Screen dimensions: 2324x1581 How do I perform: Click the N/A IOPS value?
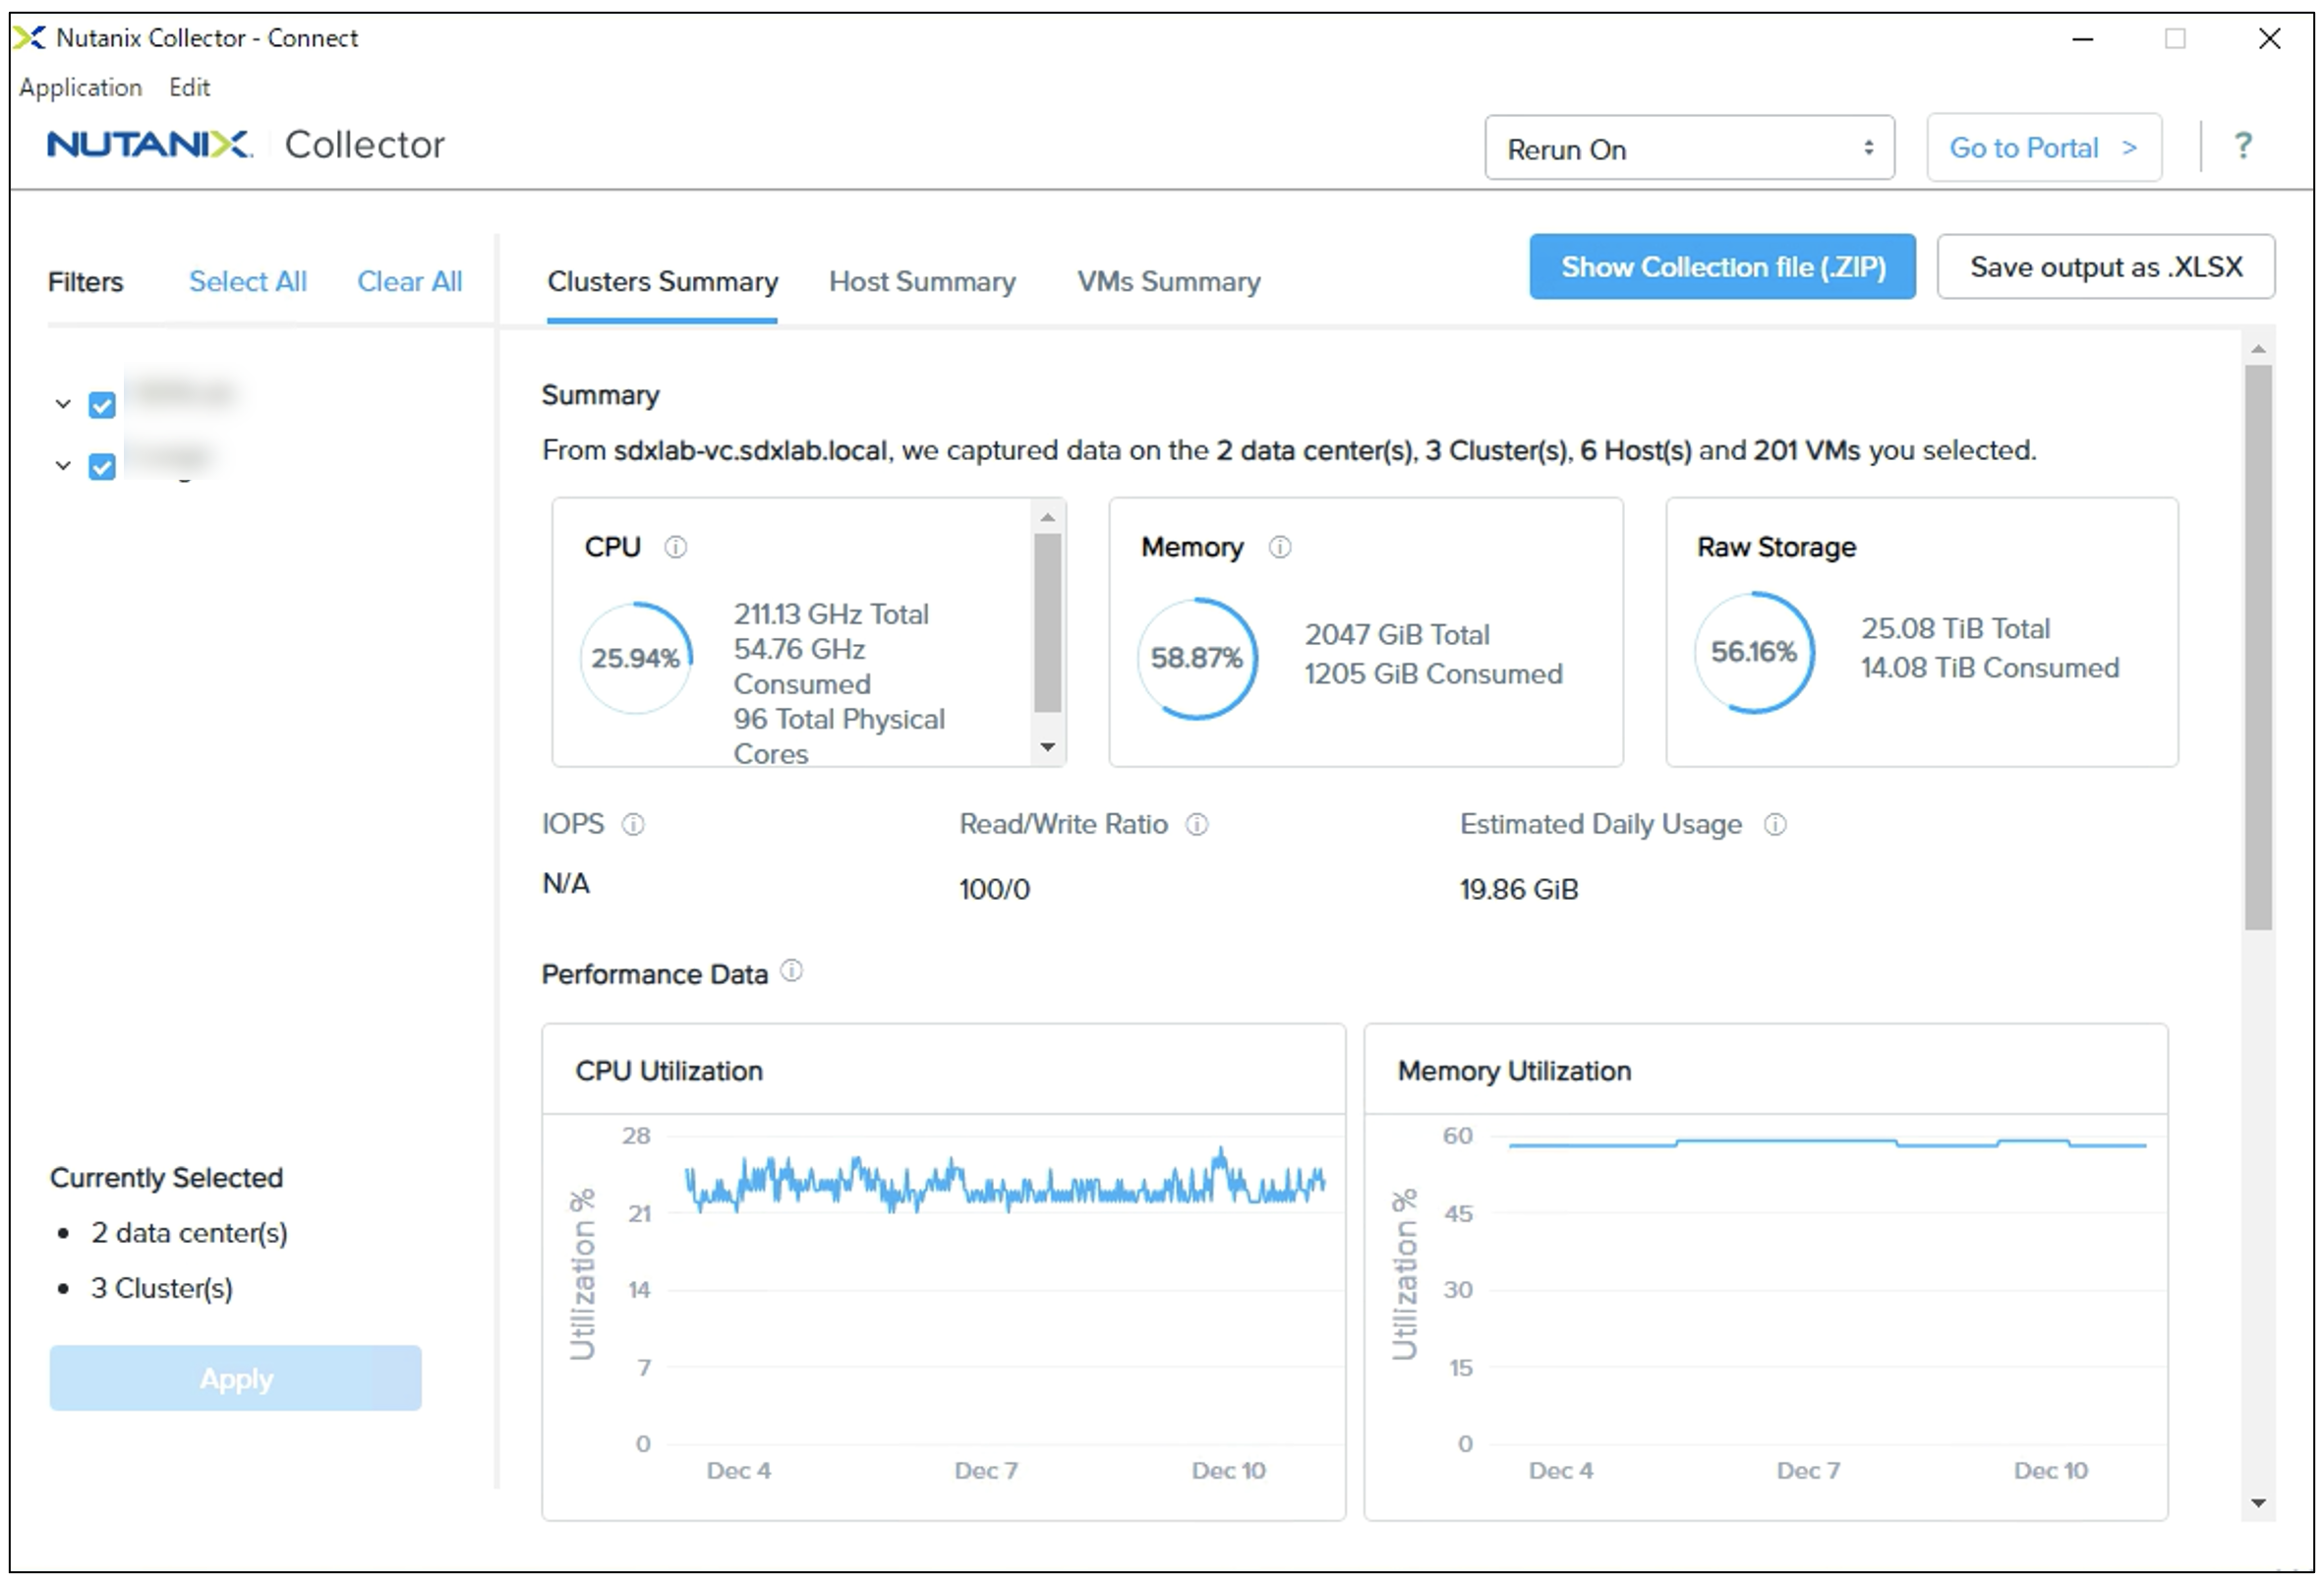565,883
